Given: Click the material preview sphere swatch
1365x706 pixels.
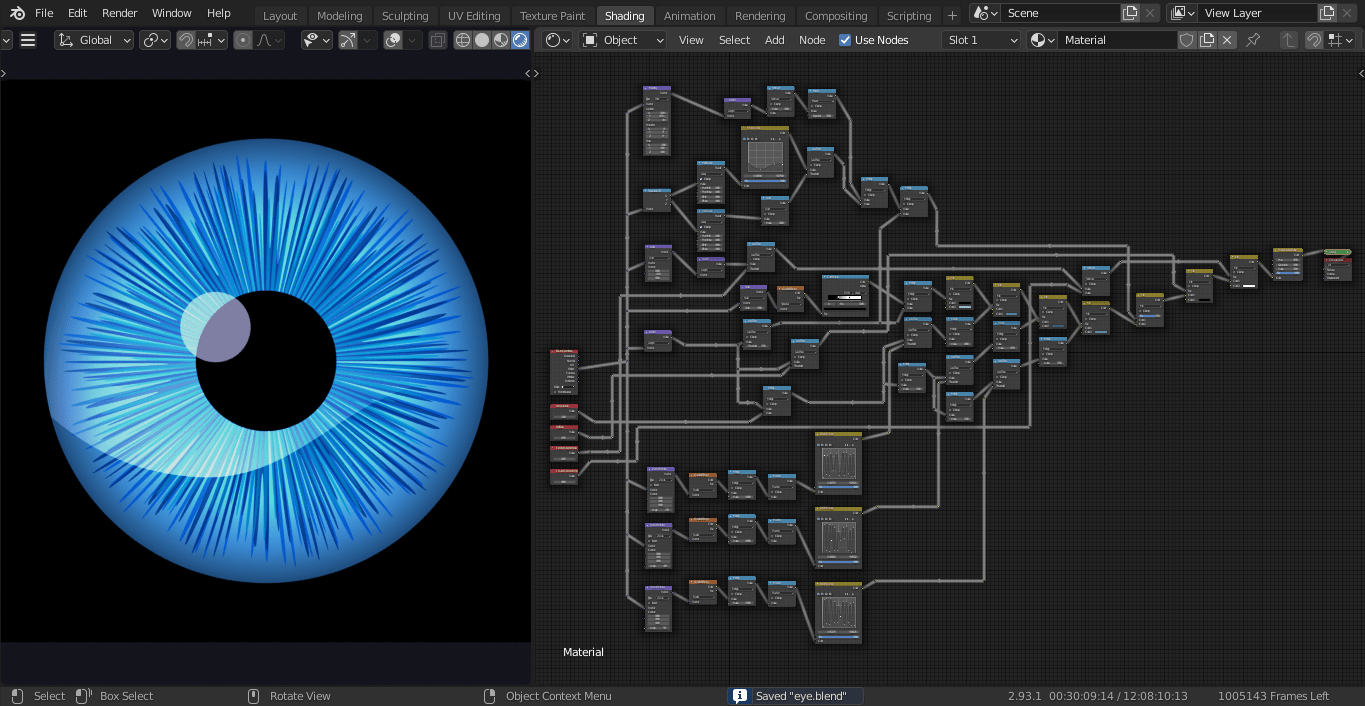Looking at the screenshot, I should (1038, 40).
